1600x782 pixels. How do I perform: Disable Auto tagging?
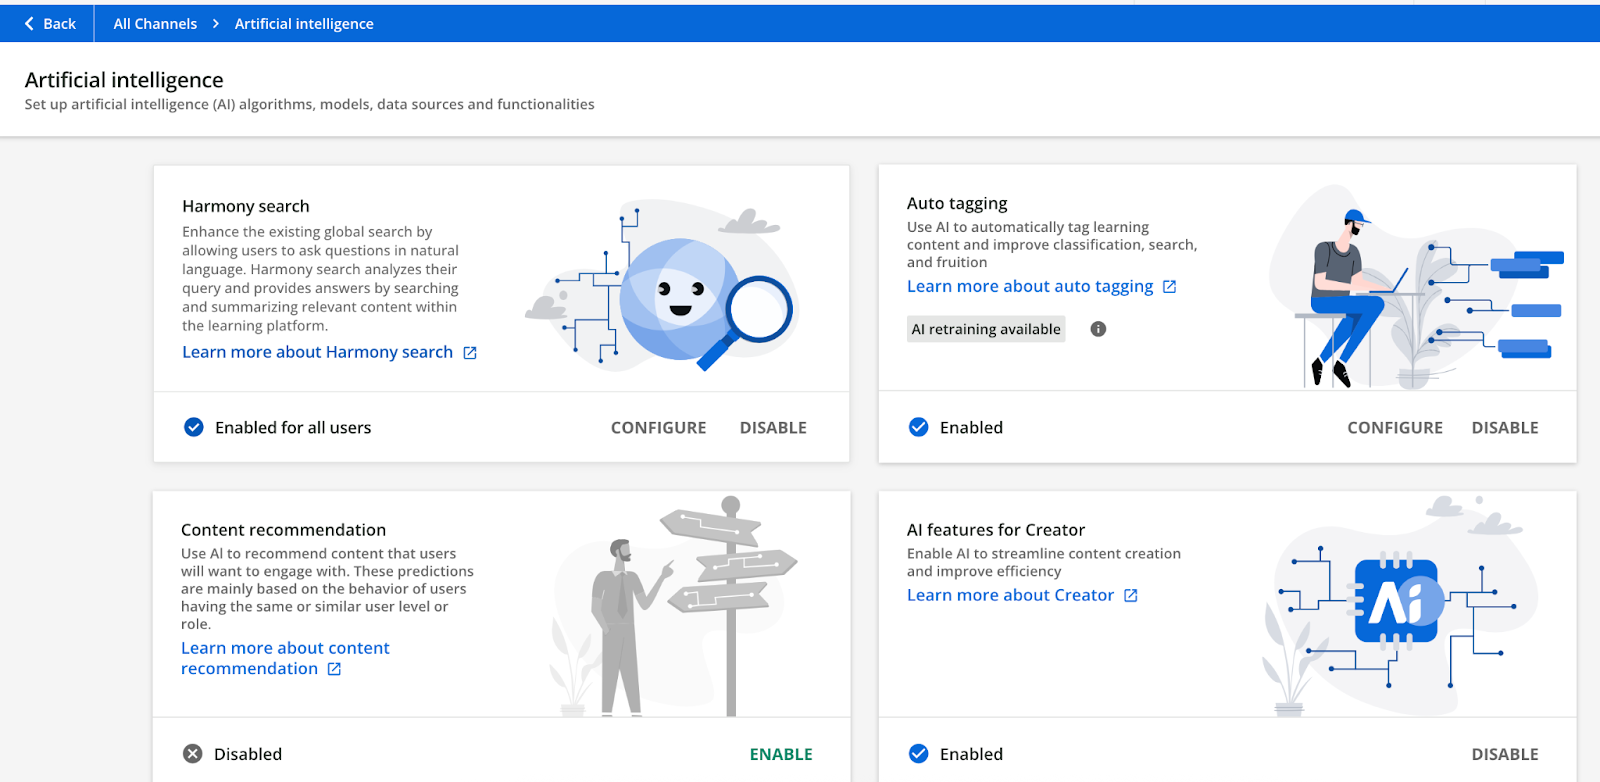[1504, 428]
